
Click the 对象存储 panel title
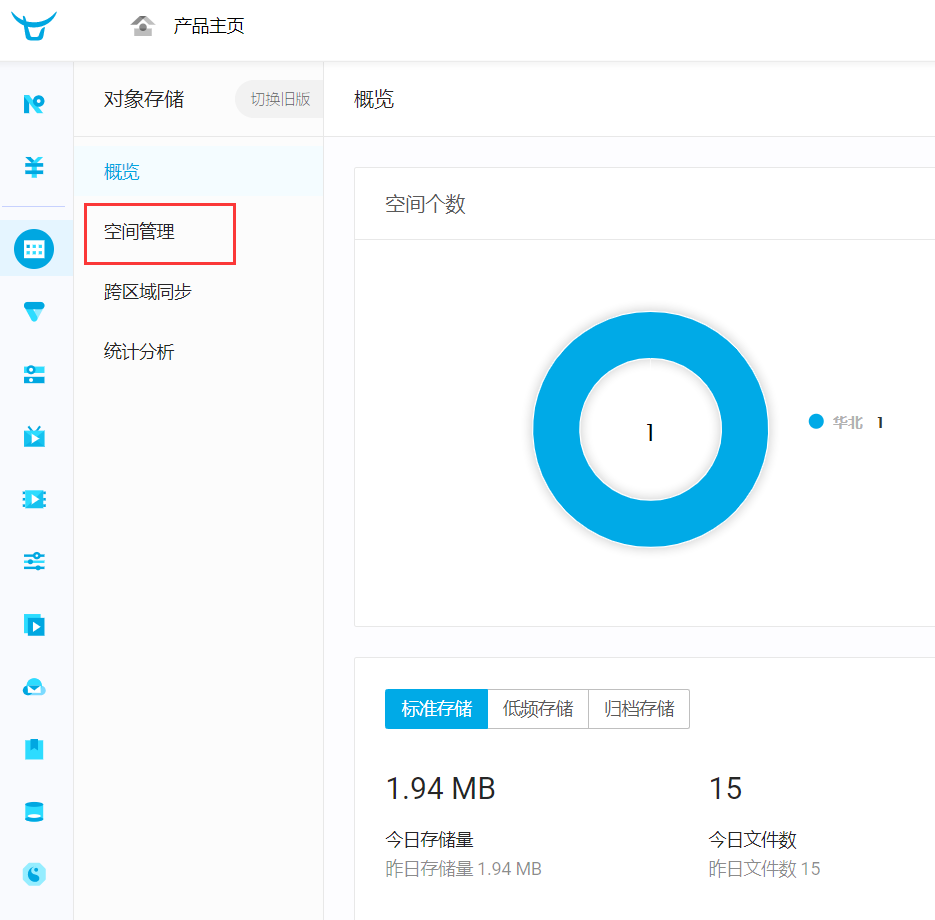point(144,99)
